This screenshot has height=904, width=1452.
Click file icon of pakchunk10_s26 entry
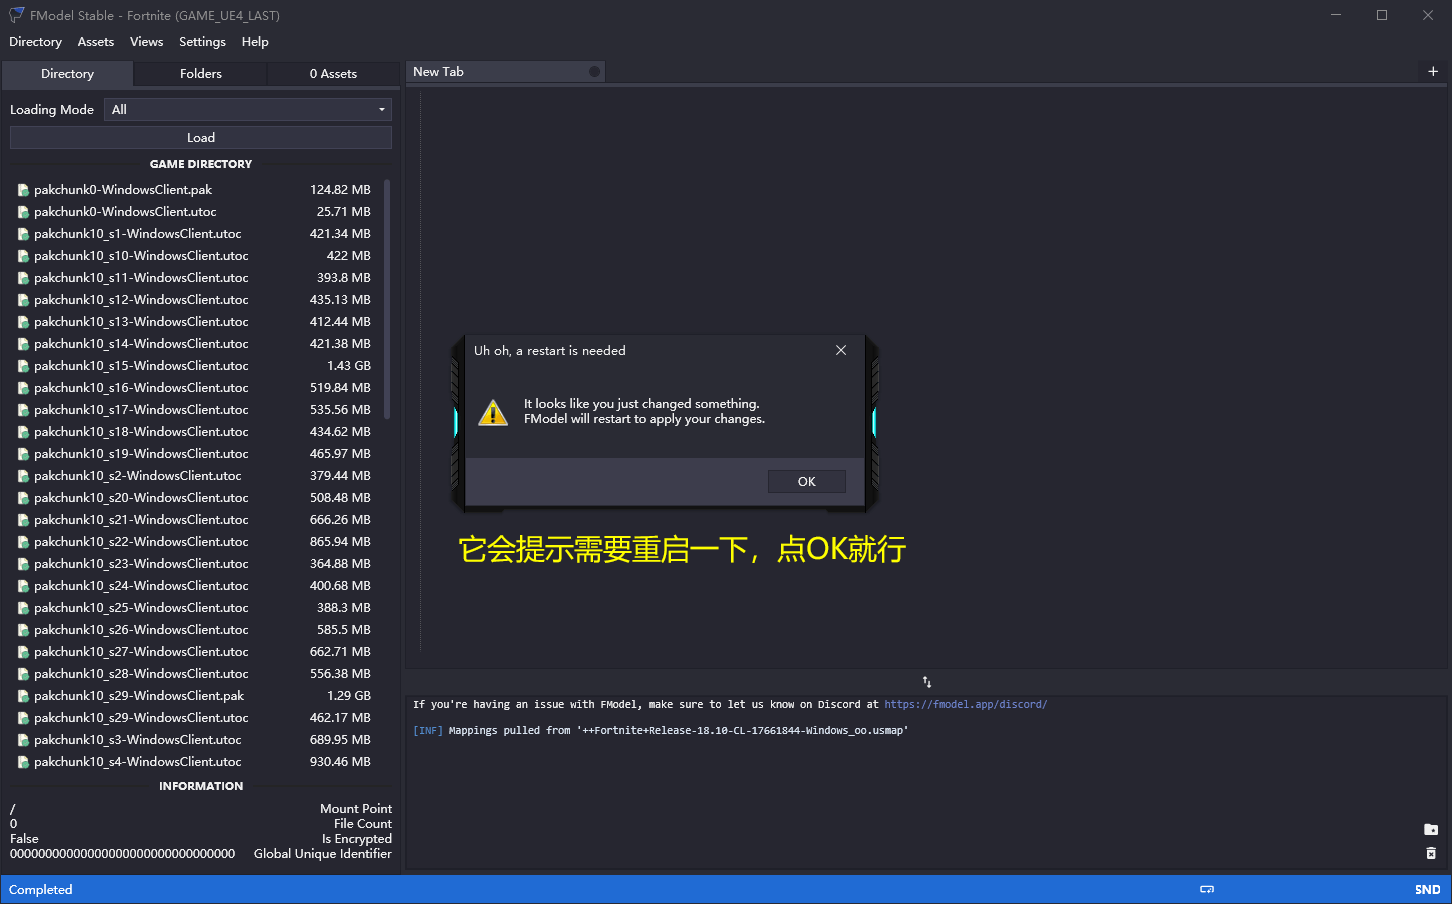(23, 630)
